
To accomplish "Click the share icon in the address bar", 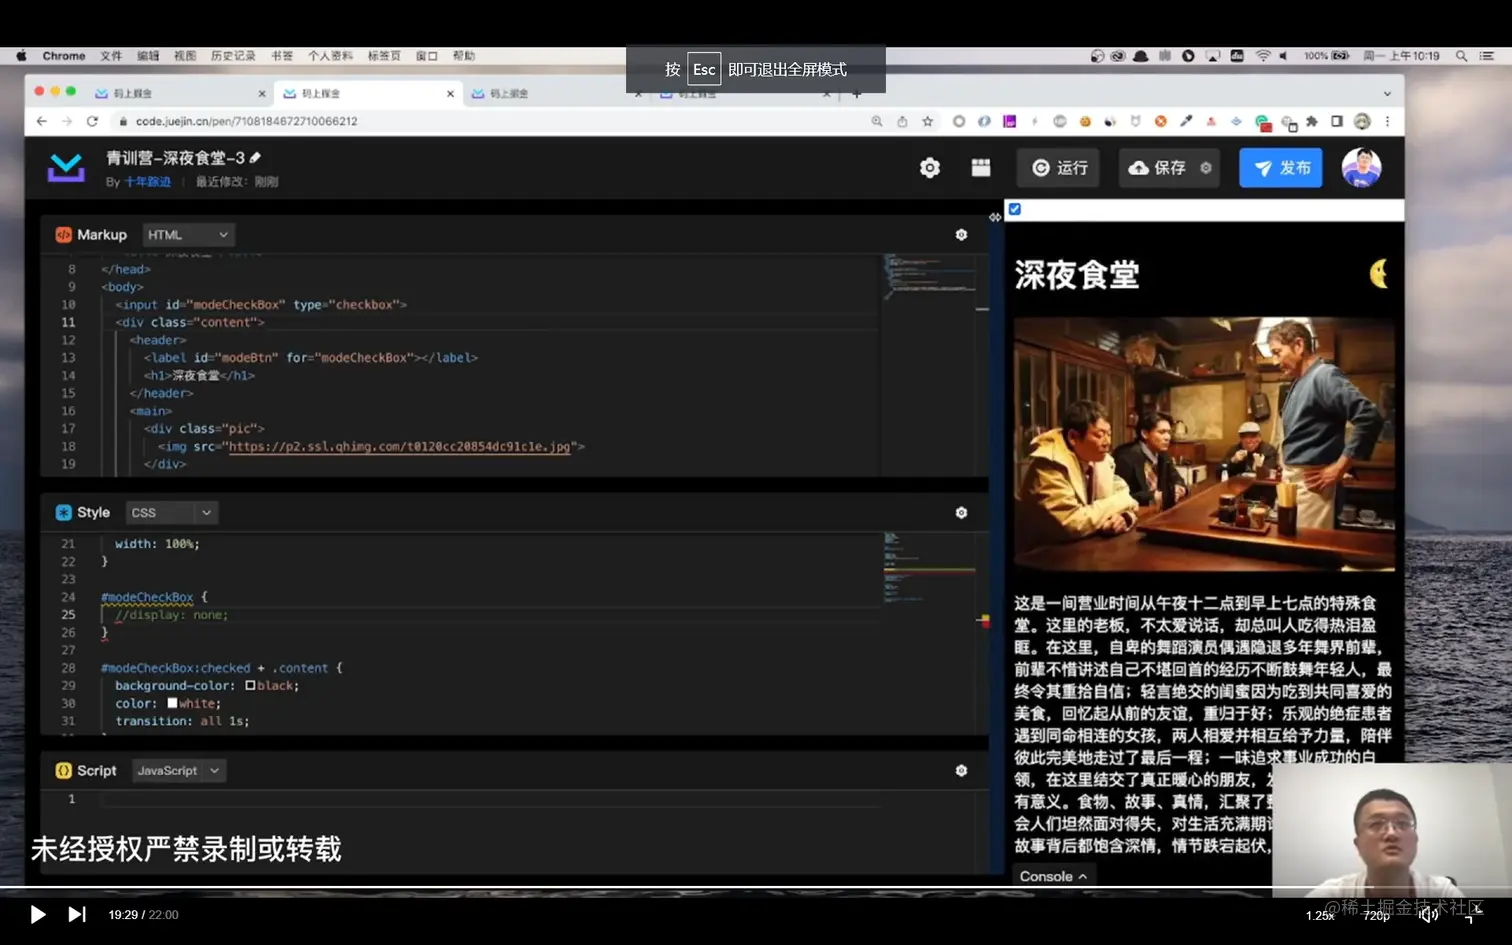I will click(902, 121).
